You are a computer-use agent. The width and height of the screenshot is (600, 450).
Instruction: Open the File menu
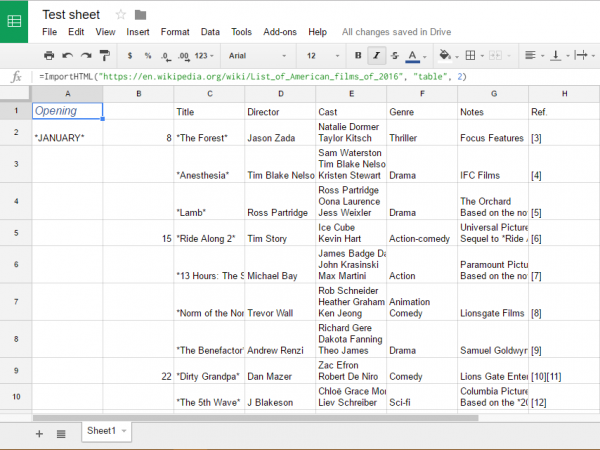(49, 32)
